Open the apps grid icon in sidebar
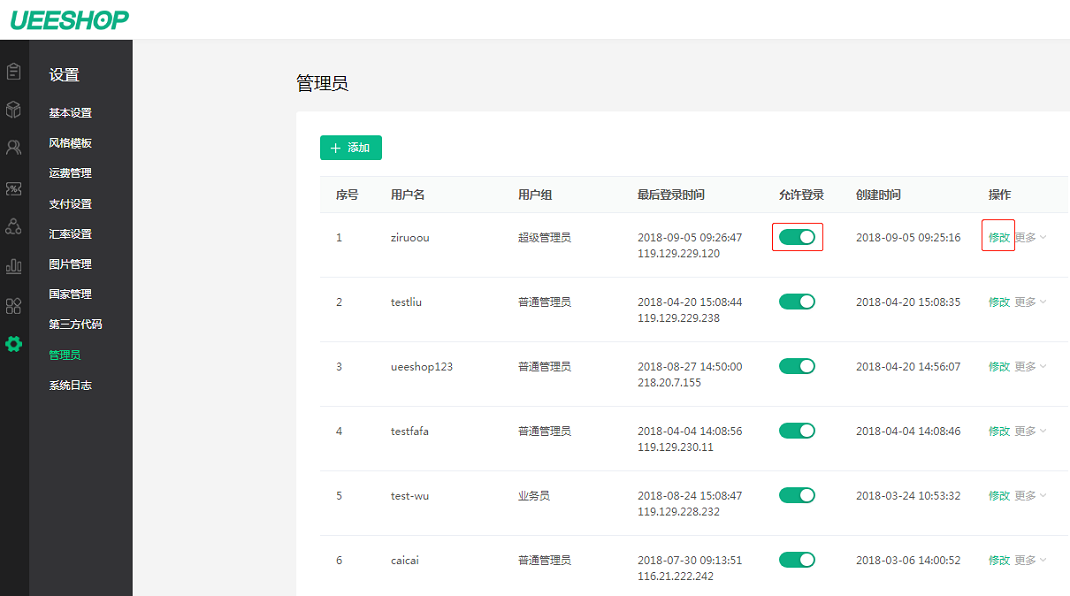This screenshot has width=1070, height=596. click(x=14, y=306)
